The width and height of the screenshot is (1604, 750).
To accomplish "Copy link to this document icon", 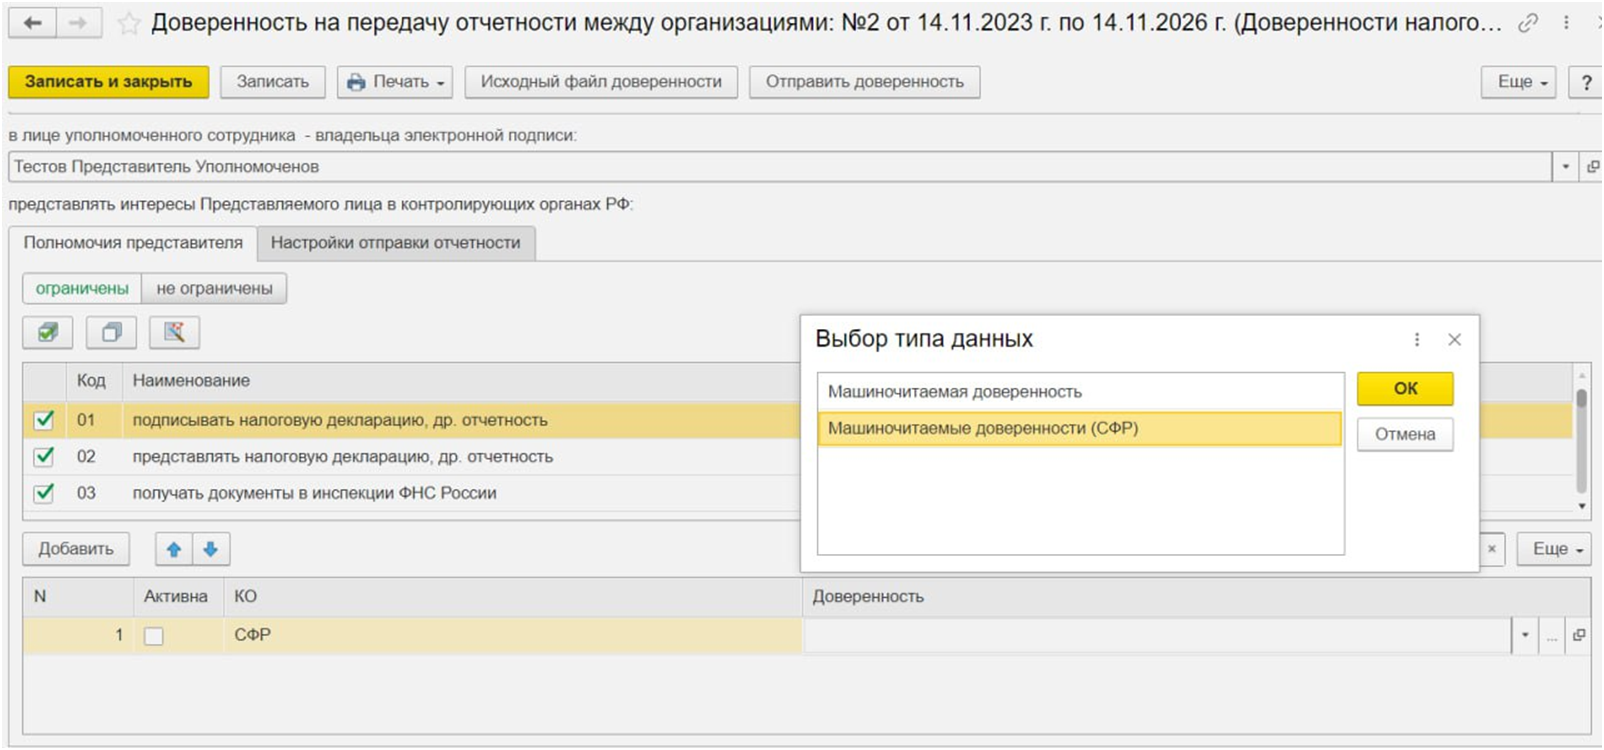I will click(1527, 23).
